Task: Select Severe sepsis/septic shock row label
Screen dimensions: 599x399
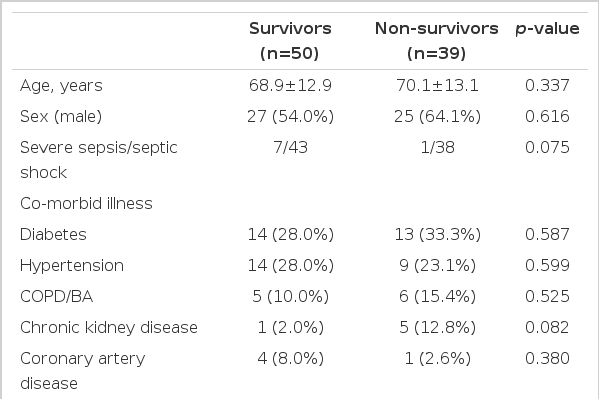Action: tap(99, 160)
